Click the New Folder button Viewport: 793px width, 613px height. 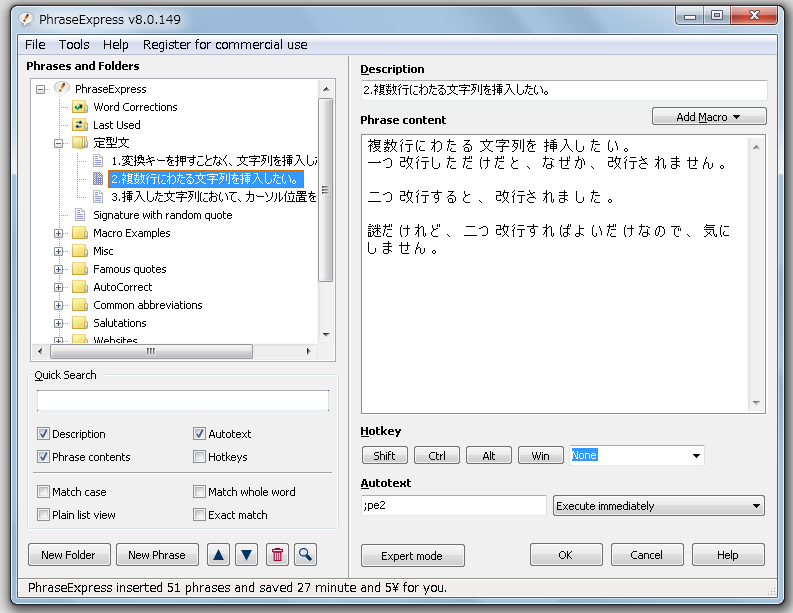(x=69, y=555)
